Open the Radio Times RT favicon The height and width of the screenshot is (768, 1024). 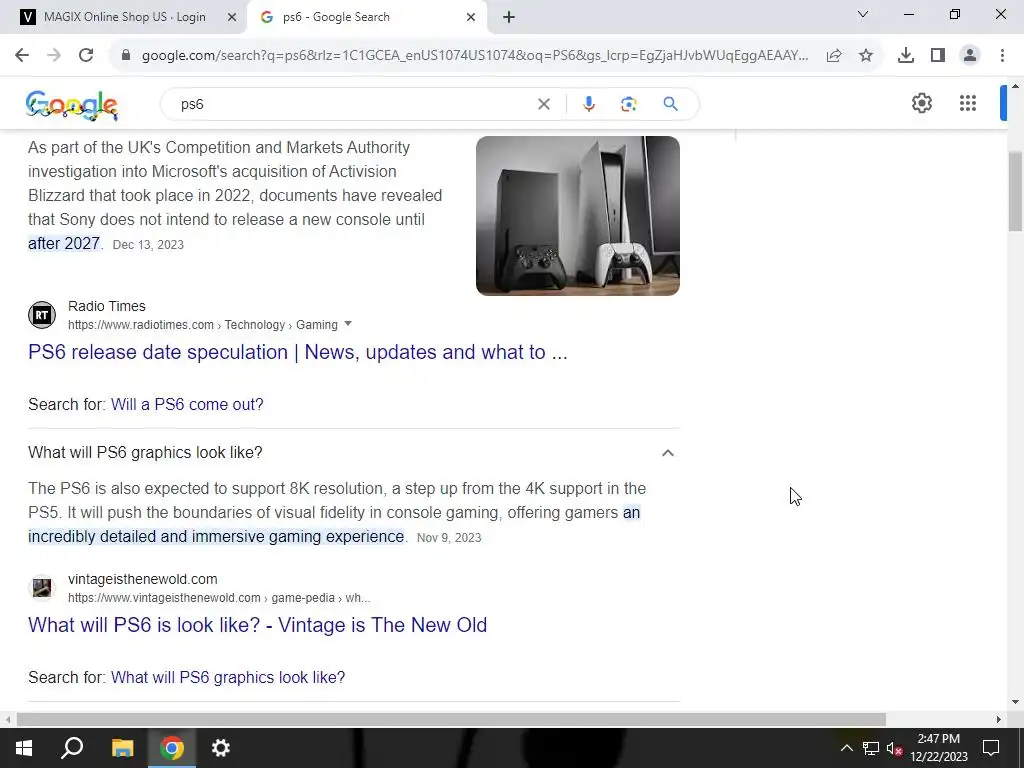coord(42,315)
